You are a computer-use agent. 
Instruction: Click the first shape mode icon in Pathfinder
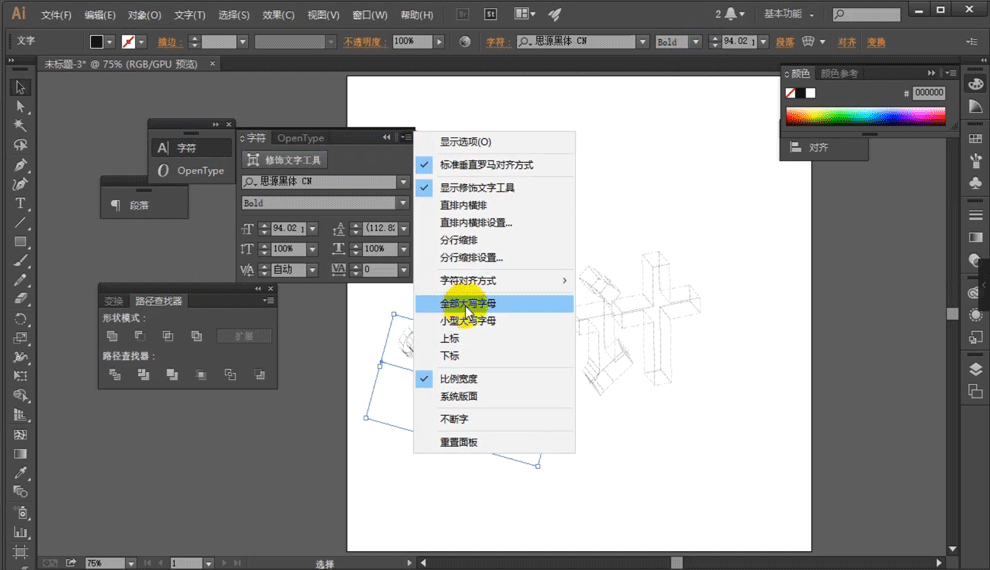pyautogui.click(x=112, y=336)
